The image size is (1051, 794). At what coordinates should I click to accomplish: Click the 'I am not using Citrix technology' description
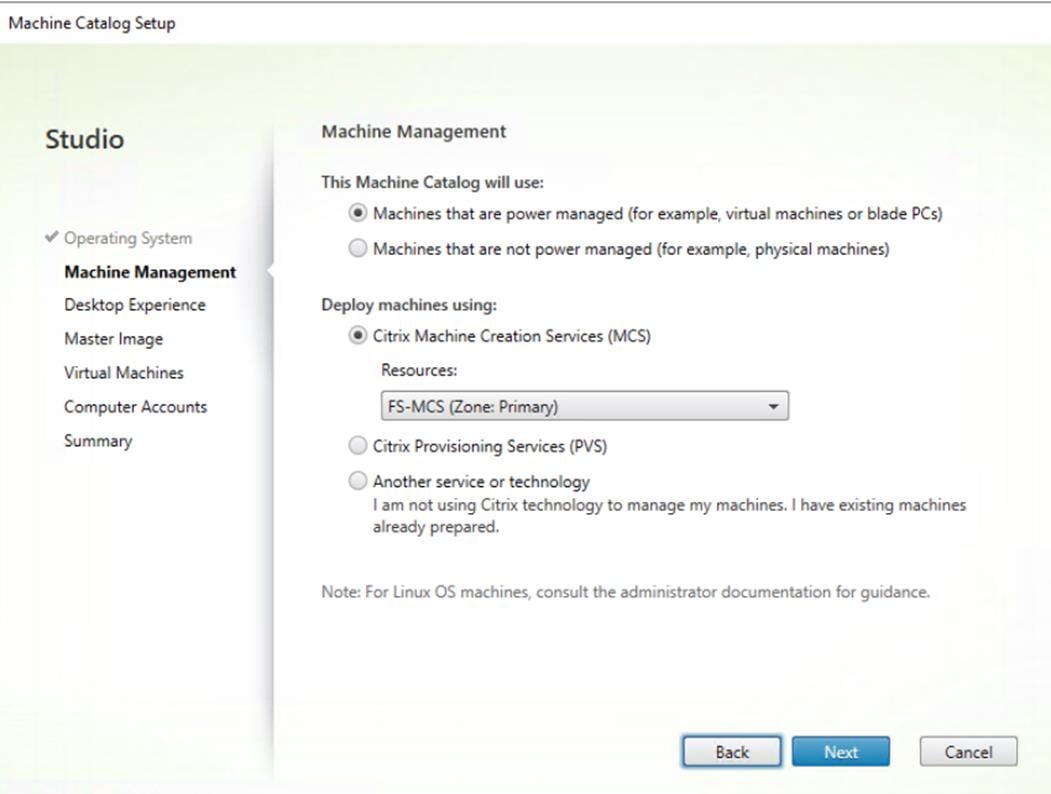(x=670, y=515)
